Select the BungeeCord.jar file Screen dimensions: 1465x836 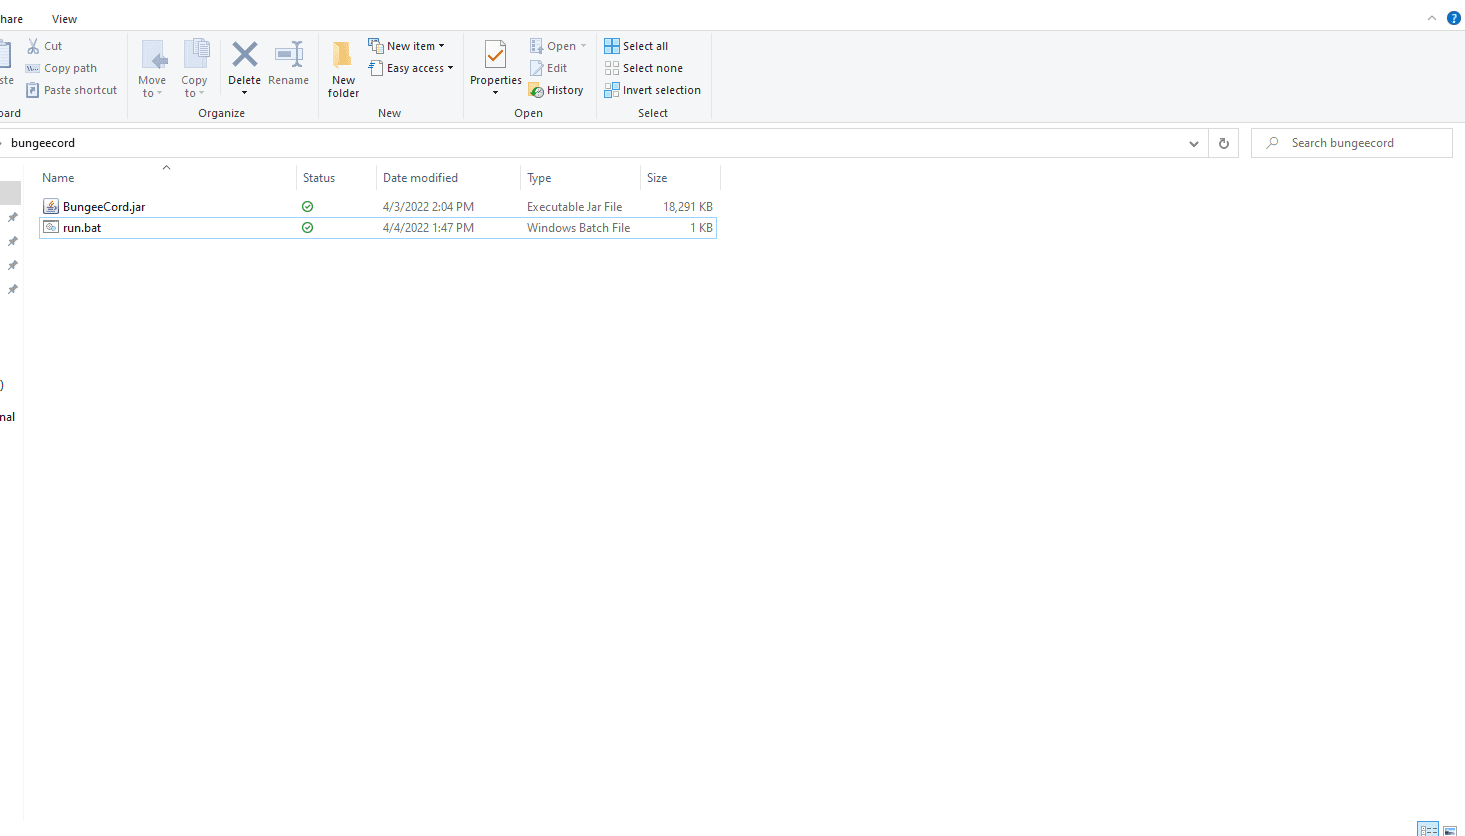104,207
